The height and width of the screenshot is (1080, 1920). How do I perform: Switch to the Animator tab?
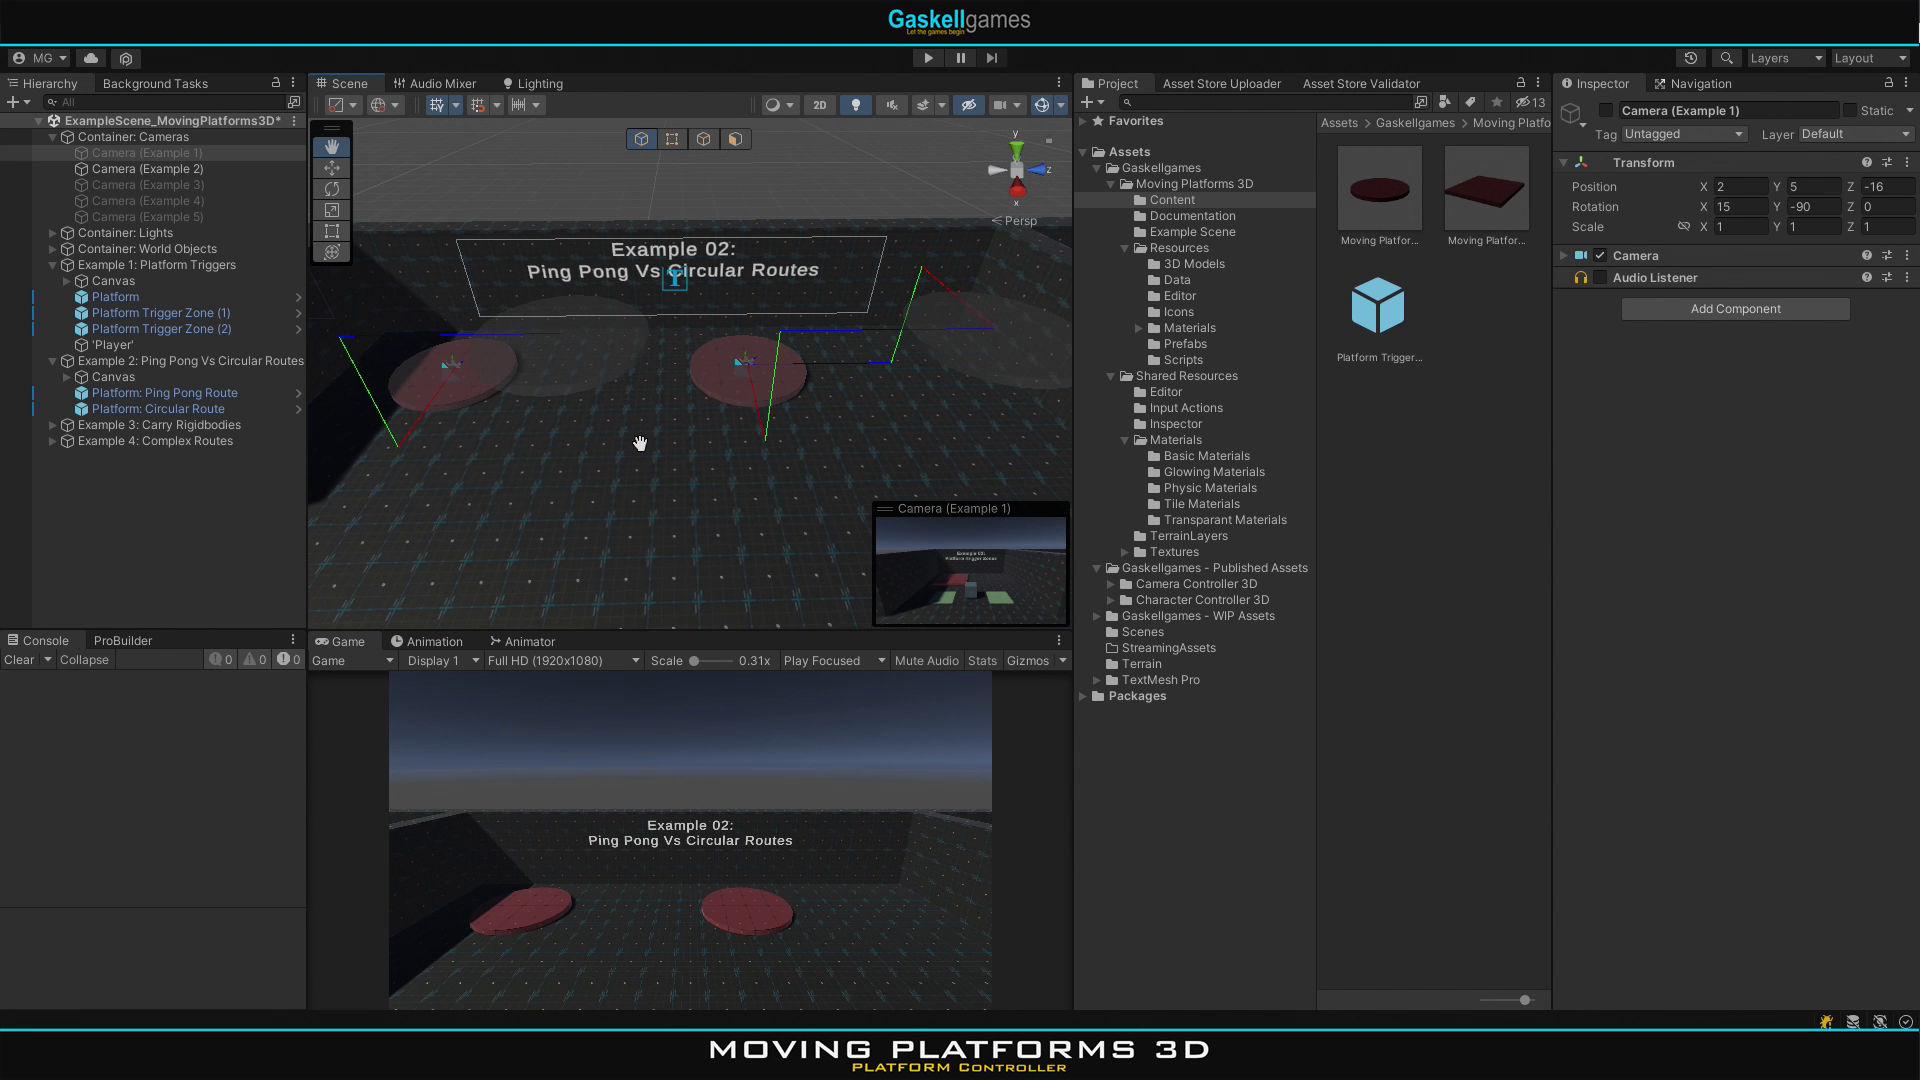pyautogui.click(x=522, y=641)
